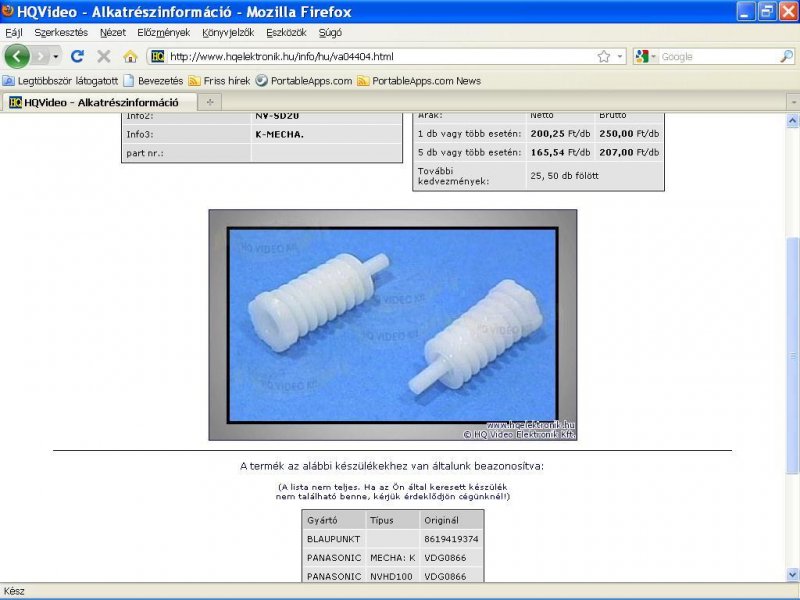Open the Előzmények menu
Screen dimensions: 800x600
[163, 33]
